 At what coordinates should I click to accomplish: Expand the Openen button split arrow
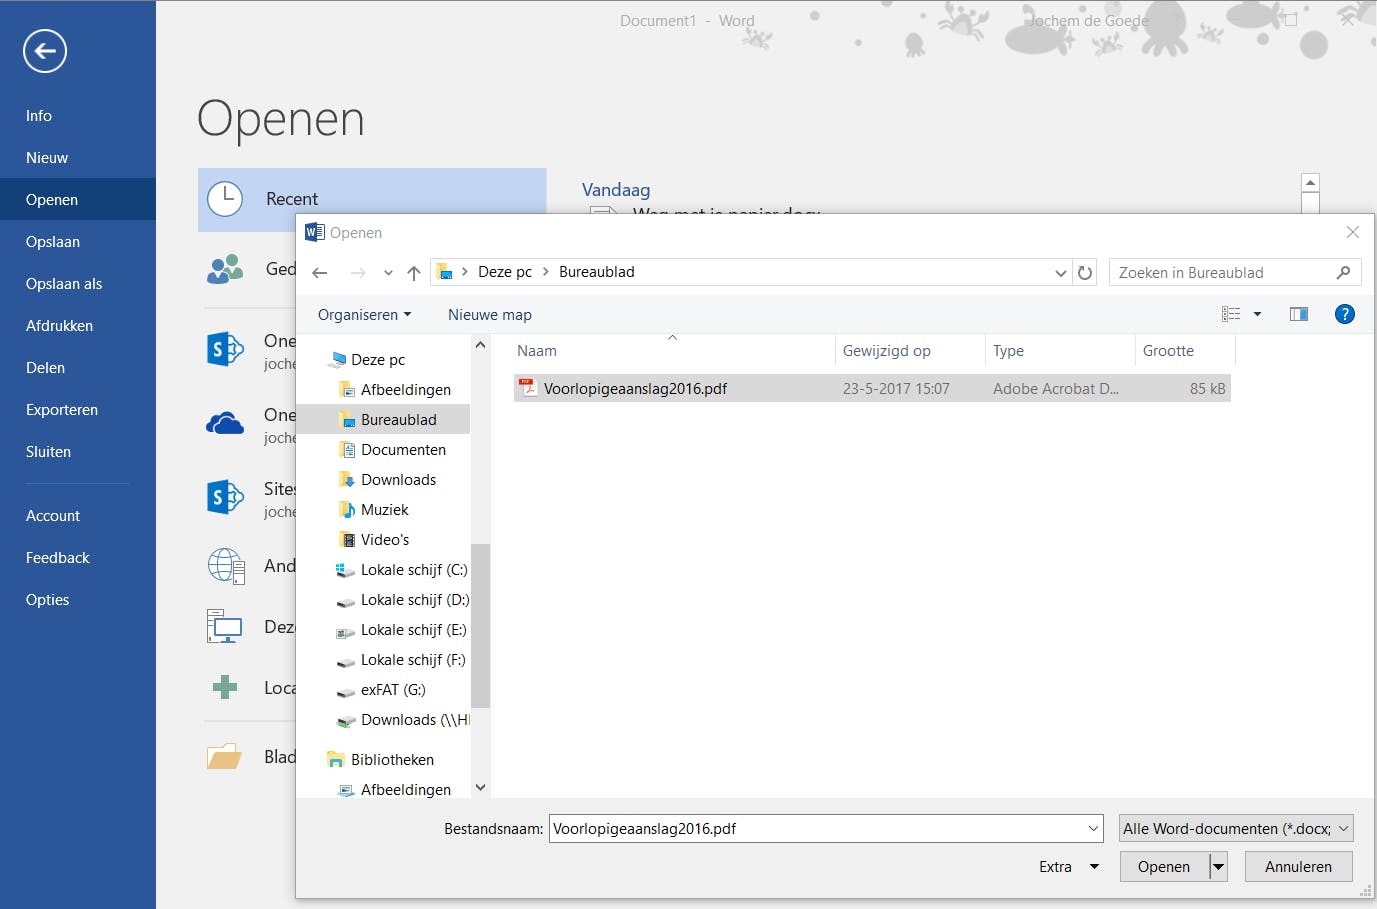[x=1218, y=867]
